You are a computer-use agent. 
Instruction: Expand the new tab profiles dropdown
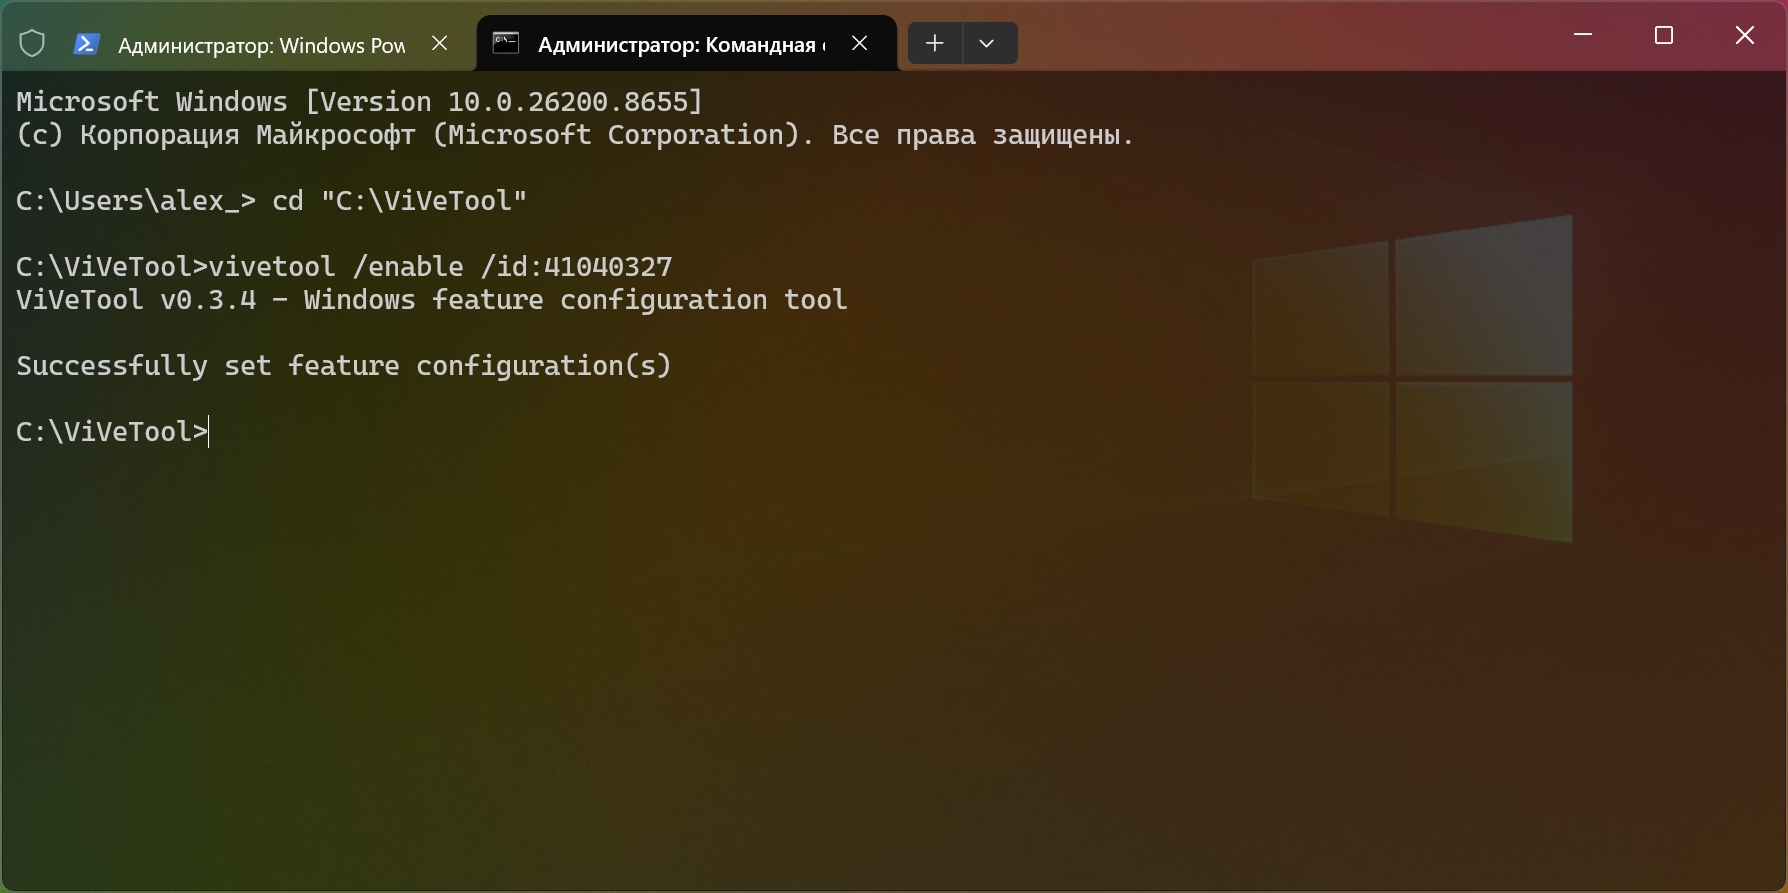tap(987, 43)
